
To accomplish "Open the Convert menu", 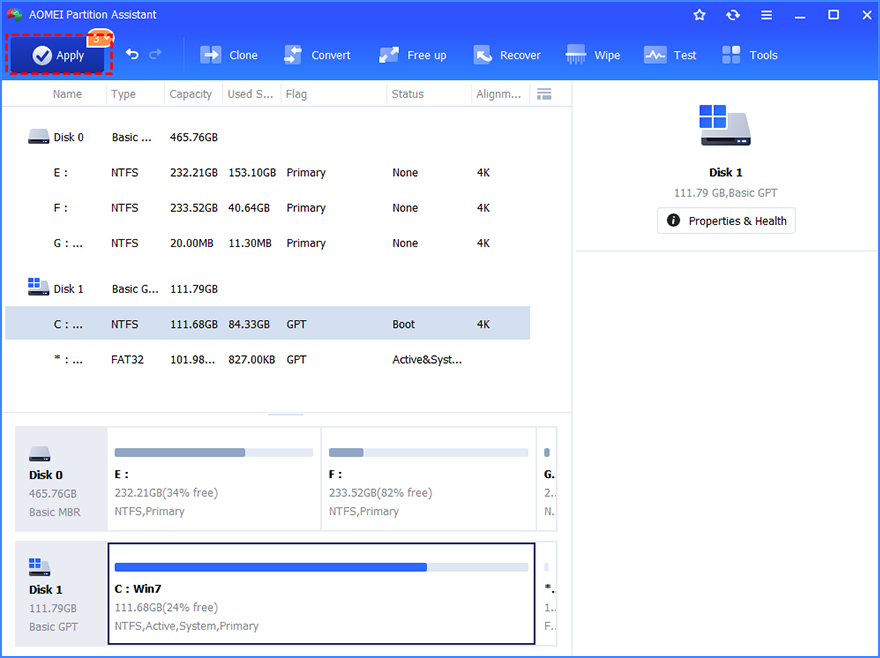I will 317,55.
